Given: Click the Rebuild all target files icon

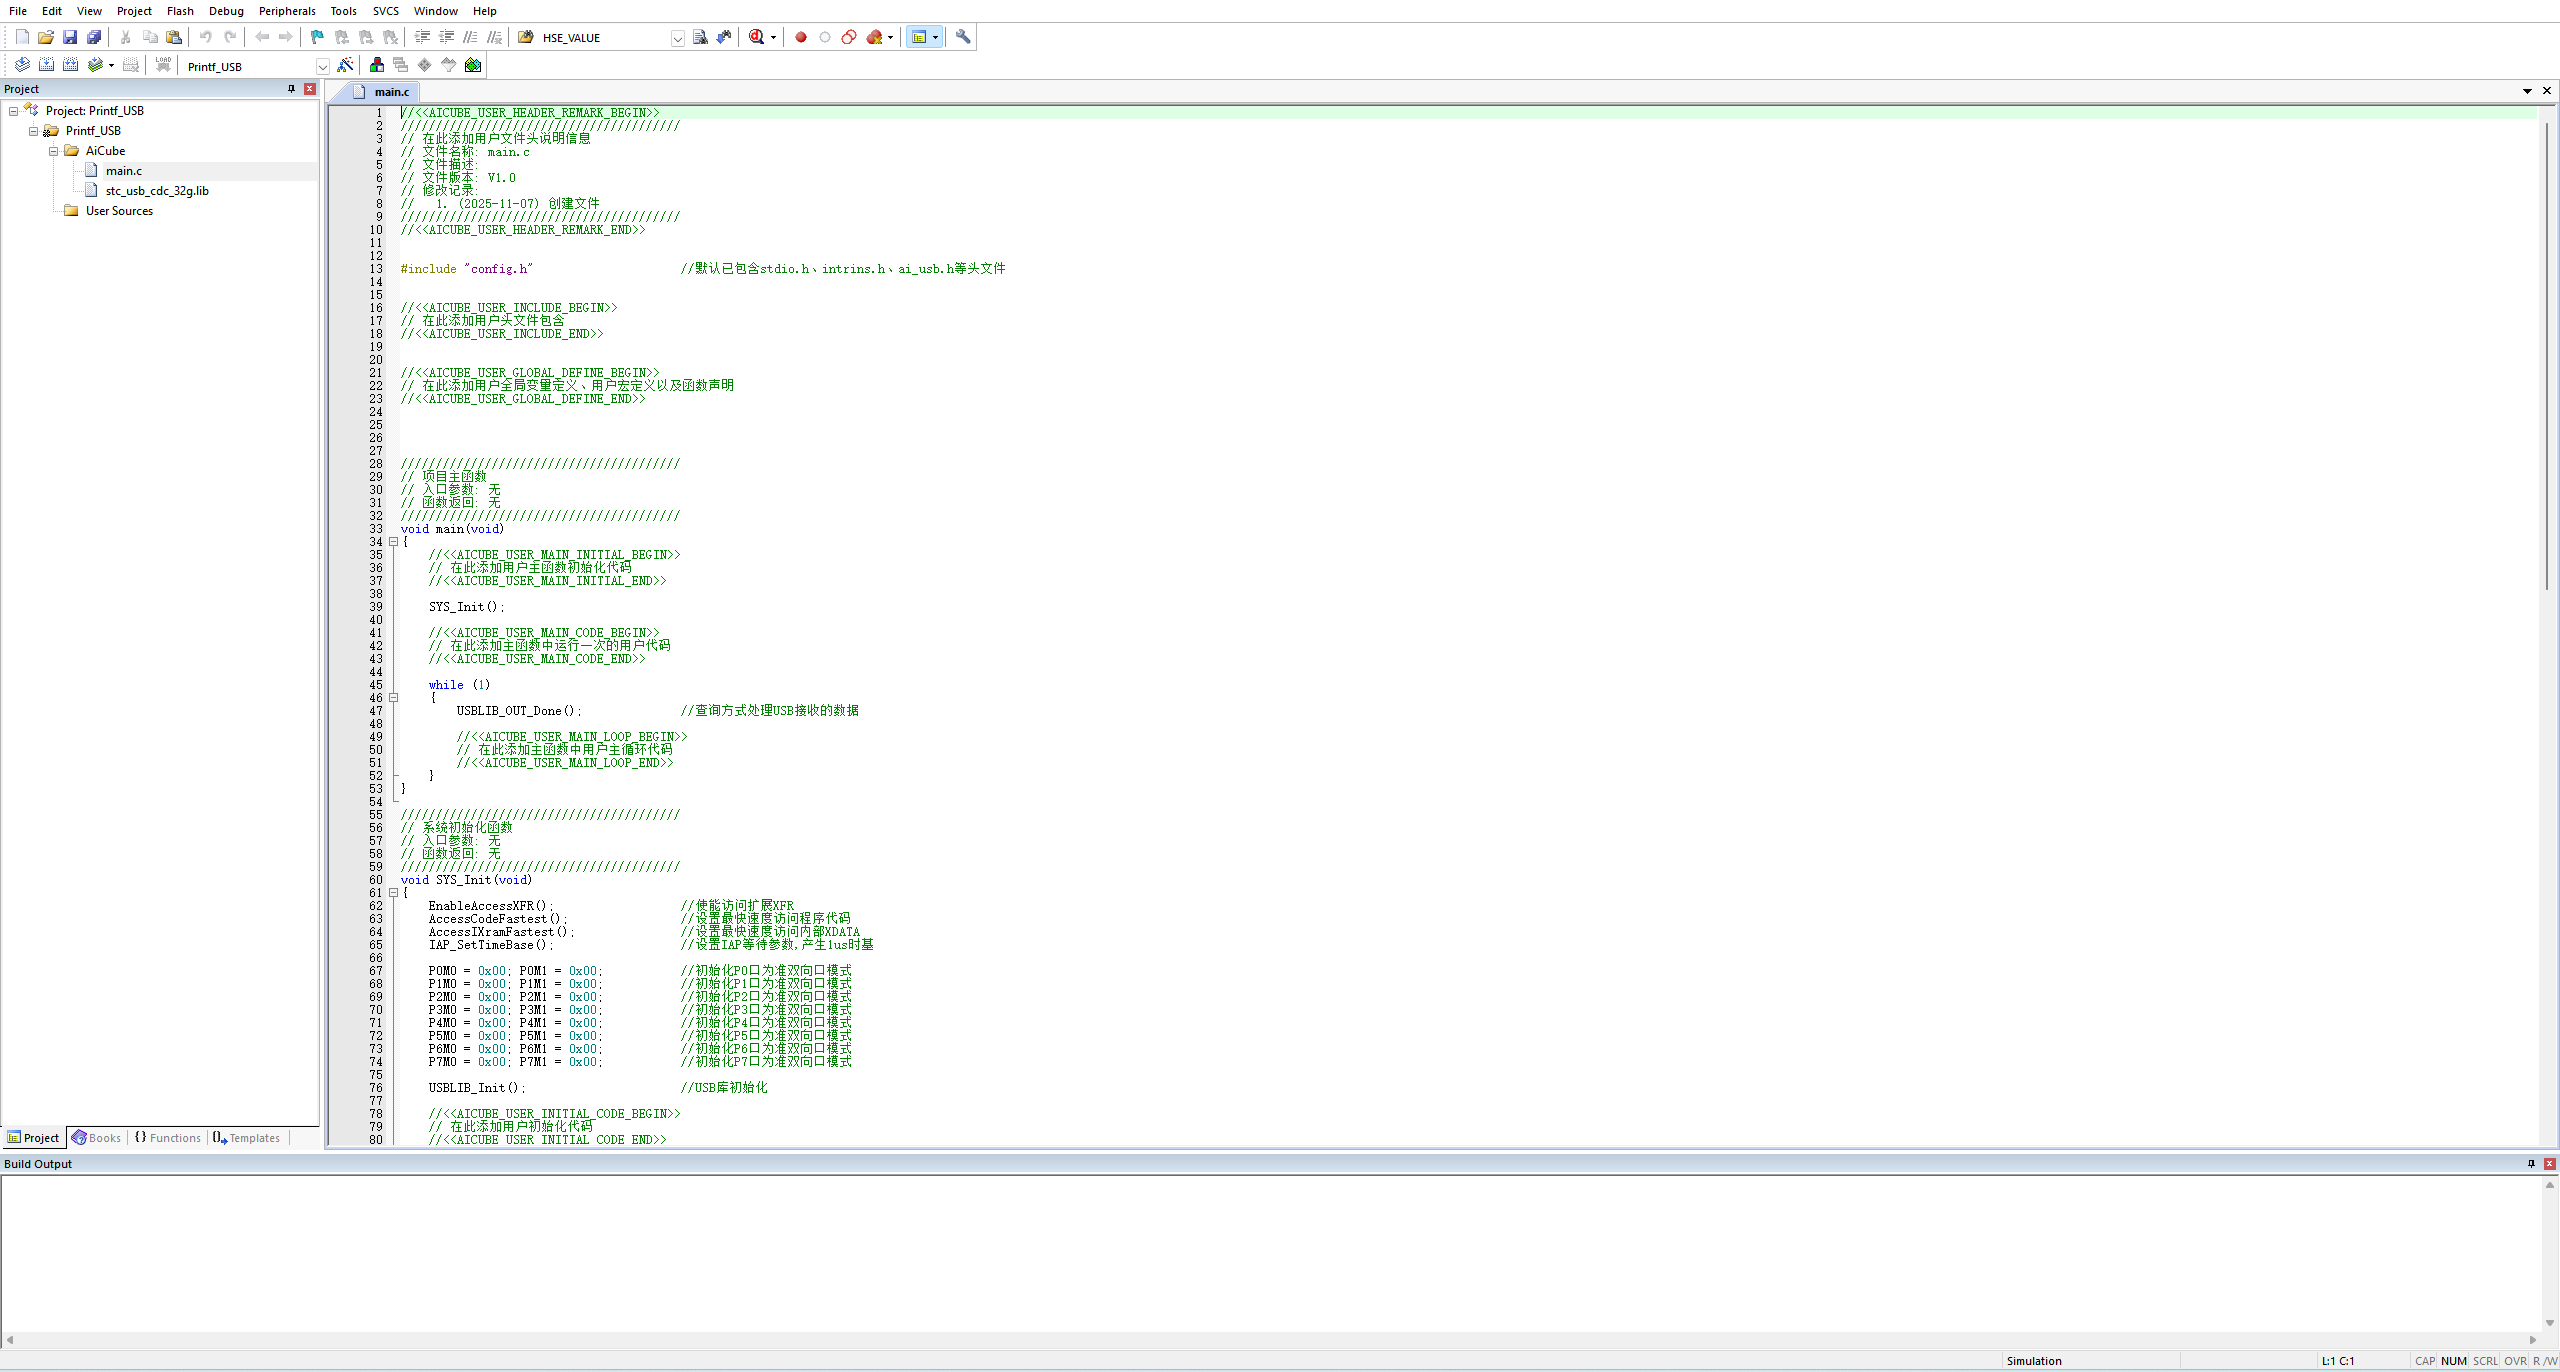Looking at the screenshot, I should 70,65.
